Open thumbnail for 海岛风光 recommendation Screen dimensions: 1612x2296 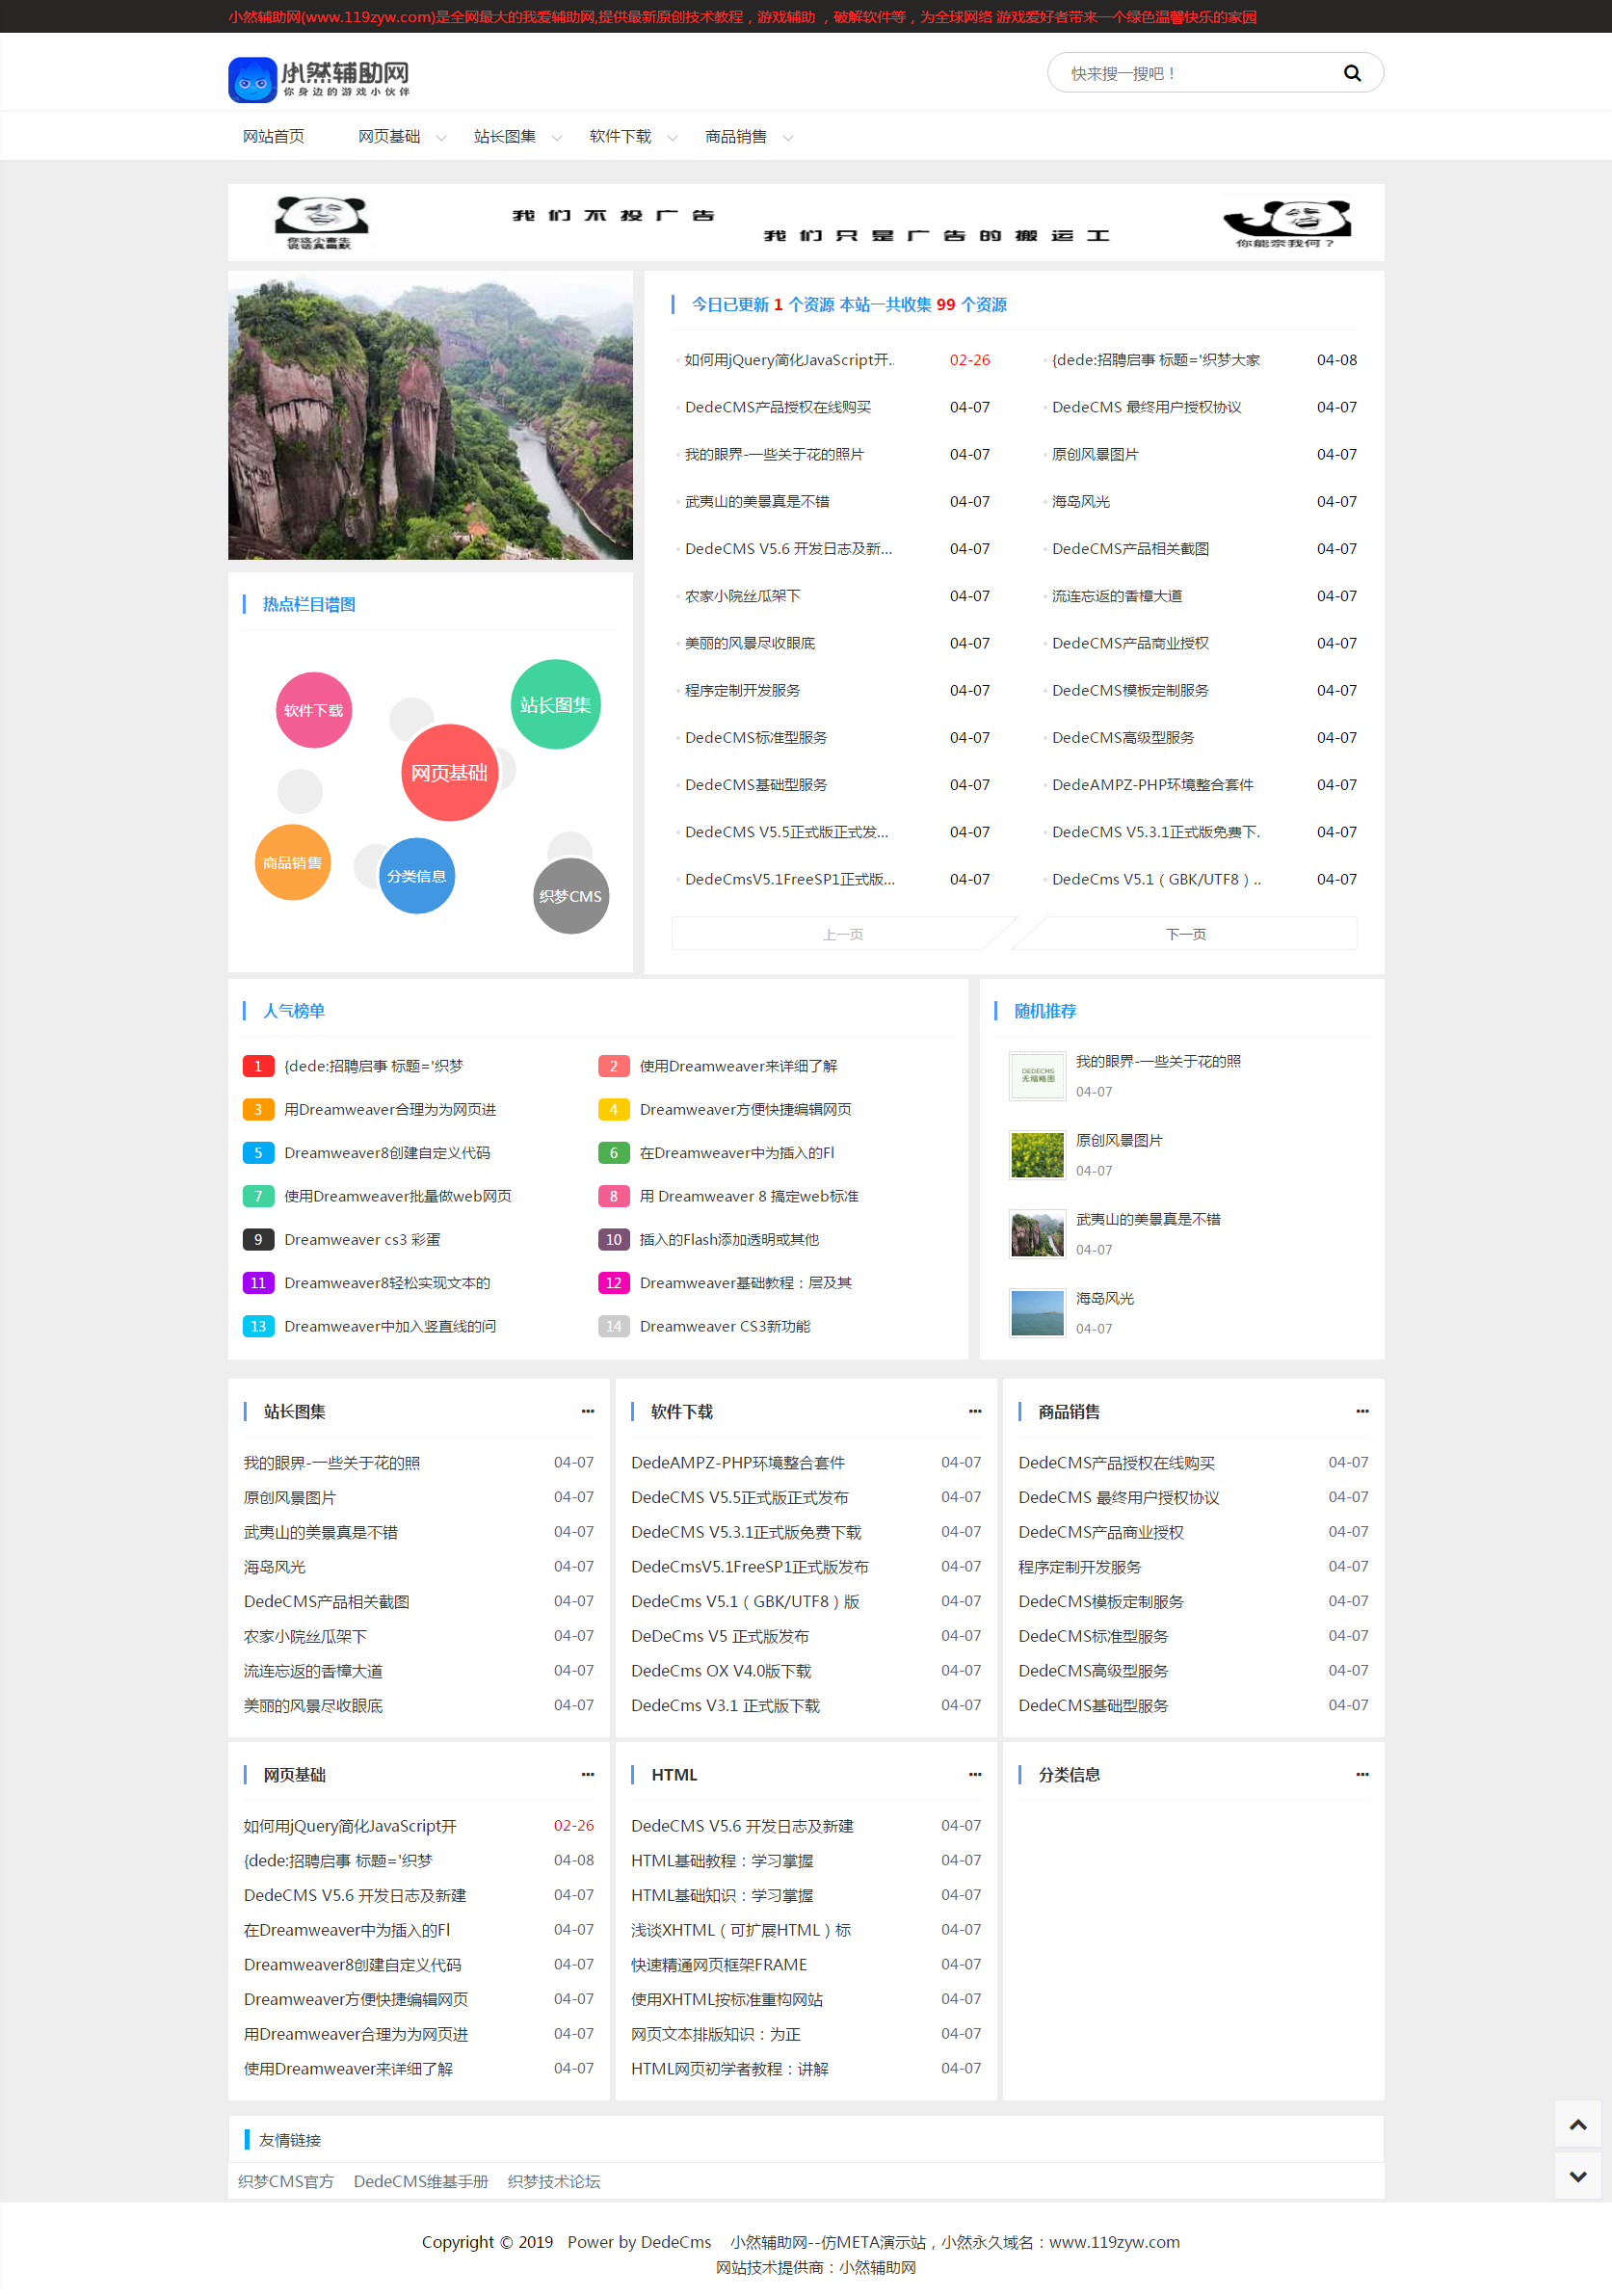click(1037, 1313)
